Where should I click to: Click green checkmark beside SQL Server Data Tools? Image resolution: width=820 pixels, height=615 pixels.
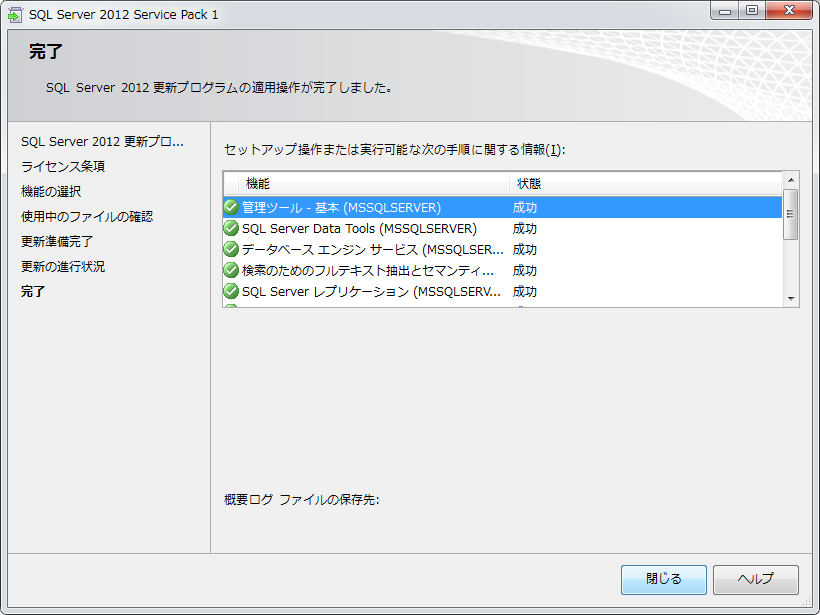click(x=231, y=228)
